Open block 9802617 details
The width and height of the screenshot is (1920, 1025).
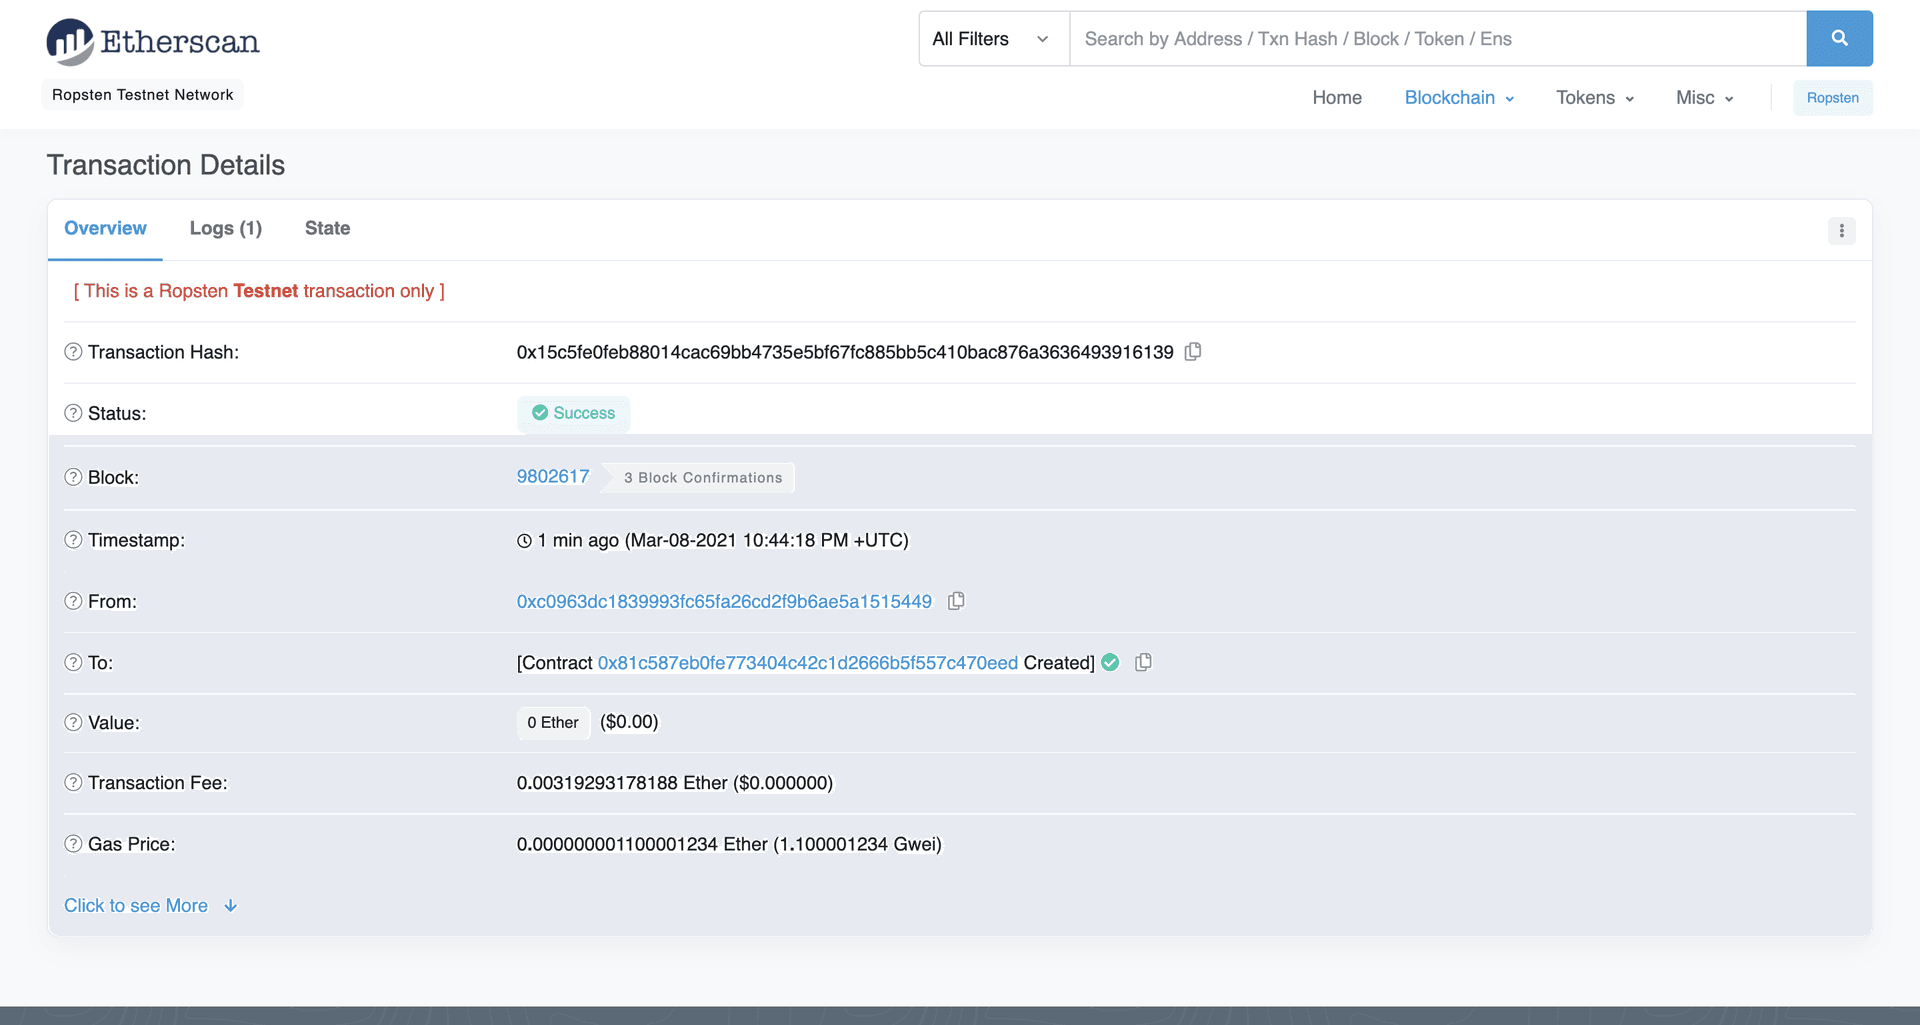coord(552,476)
